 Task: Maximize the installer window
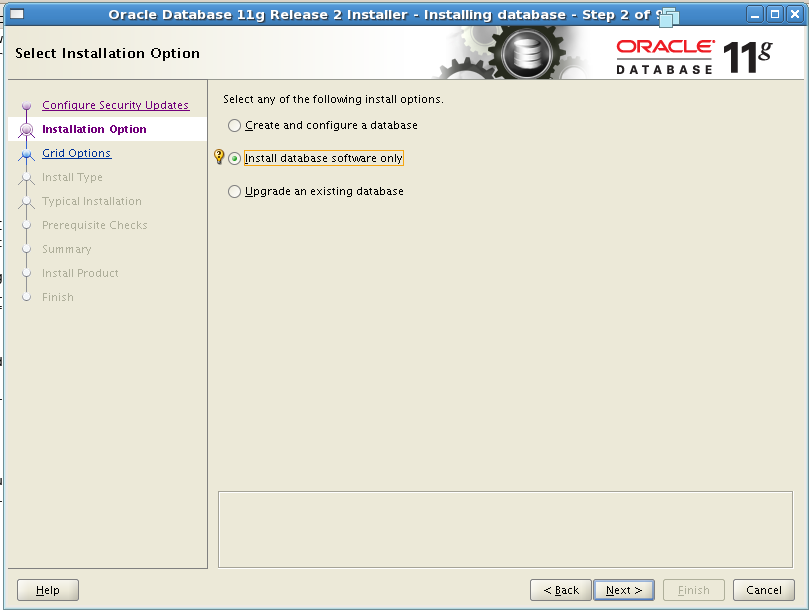coord(775,14)
